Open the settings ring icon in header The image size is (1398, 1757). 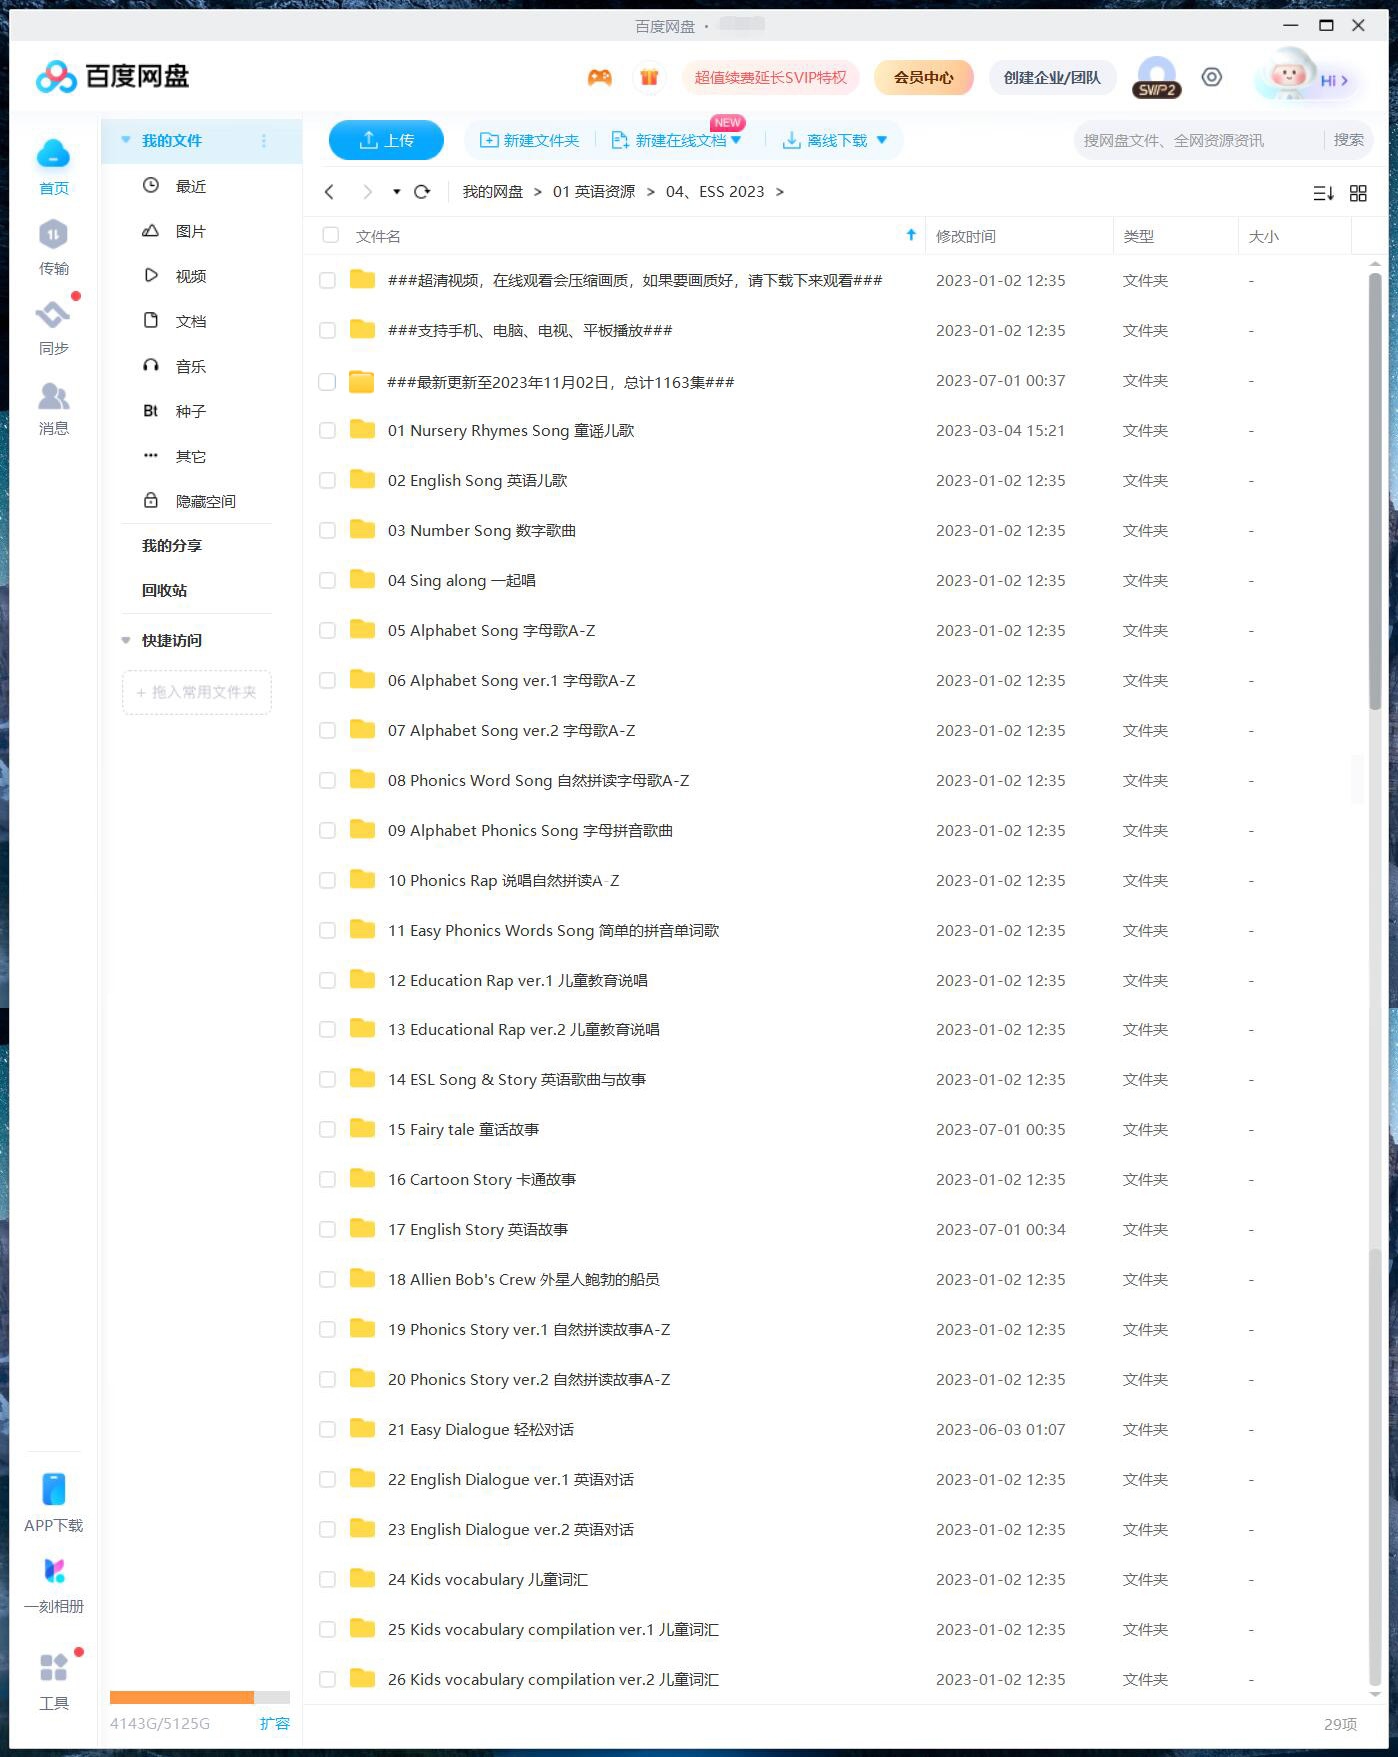click(x=1211, y=77)
